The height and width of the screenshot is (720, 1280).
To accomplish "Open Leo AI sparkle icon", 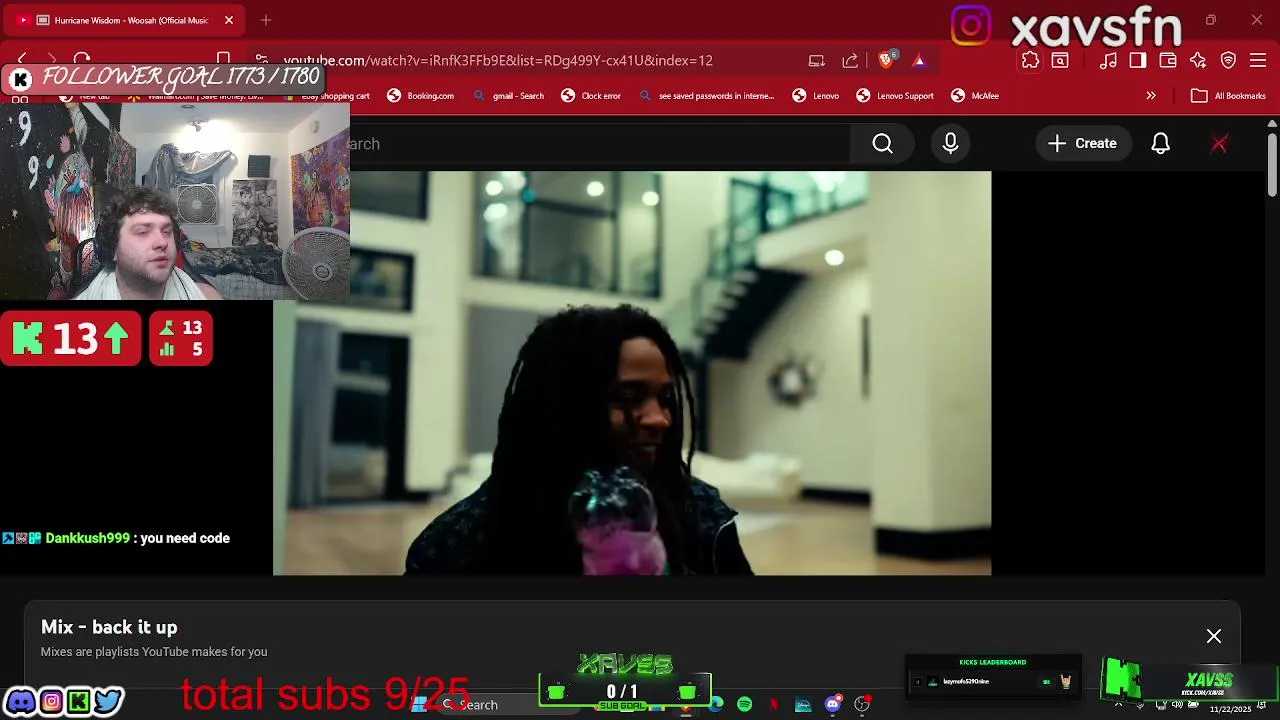I will point(1198,60).
